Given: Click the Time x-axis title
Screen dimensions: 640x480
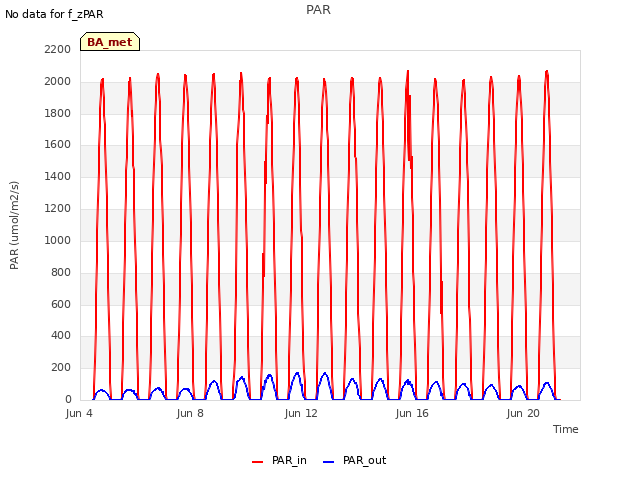Looking at the screenshot, I should (566, 429).
